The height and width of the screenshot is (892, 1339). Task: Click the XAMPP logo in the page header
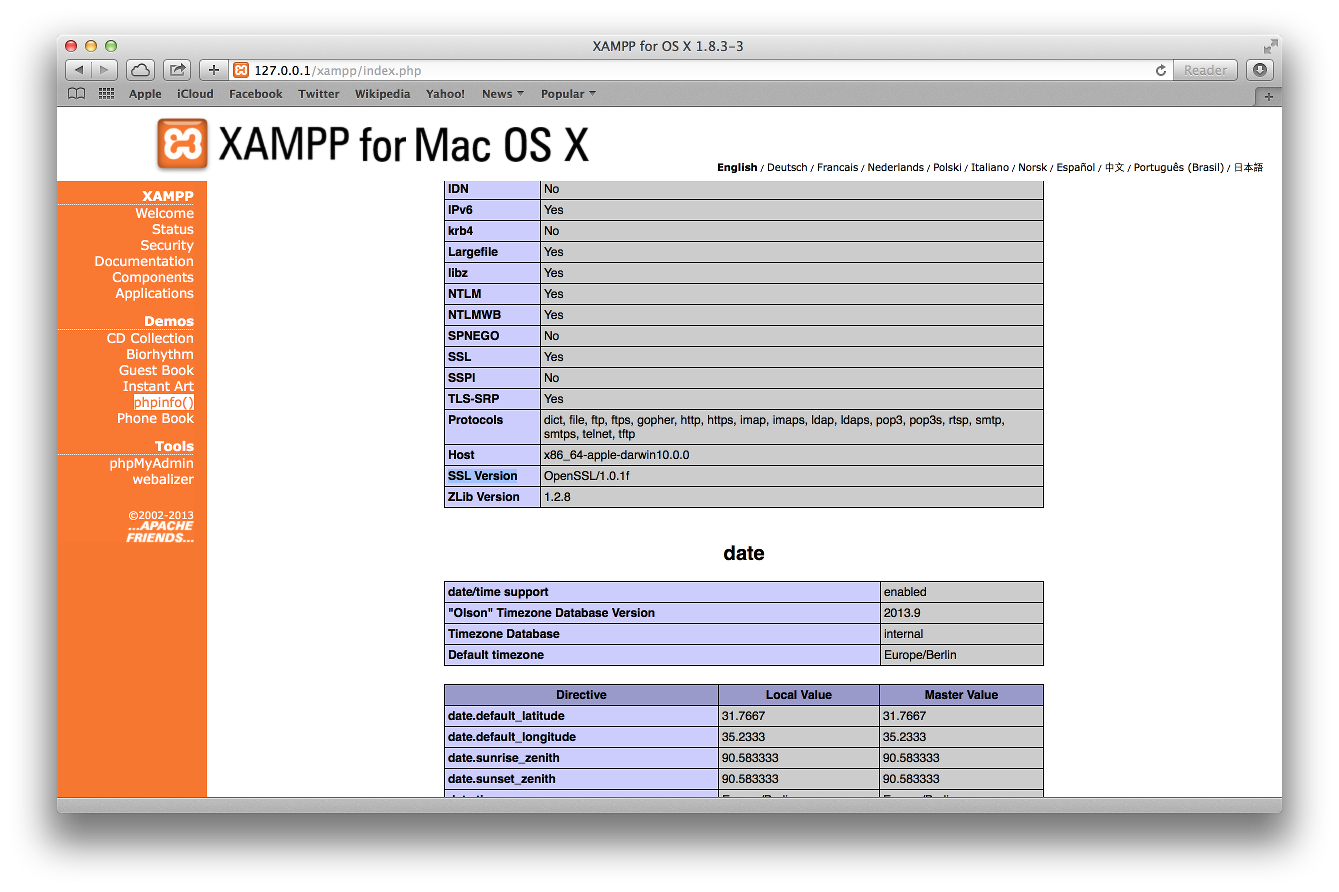(x=182, y=144)
